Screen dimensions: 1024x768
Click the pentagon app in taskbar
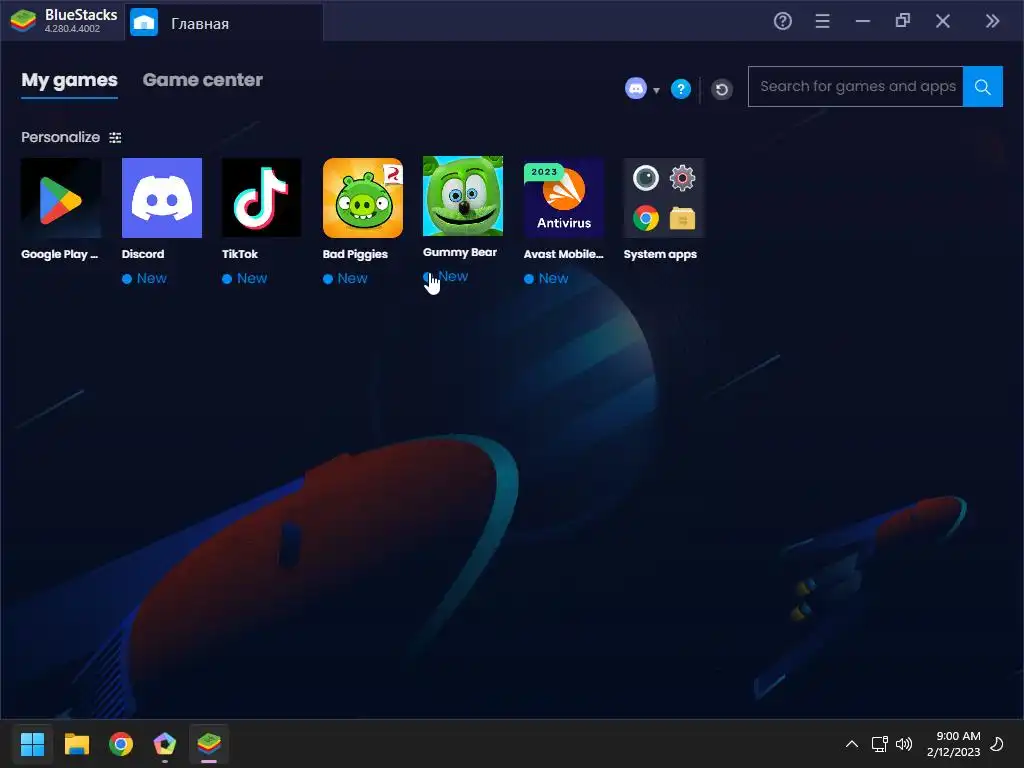click(x=165, y=743)
